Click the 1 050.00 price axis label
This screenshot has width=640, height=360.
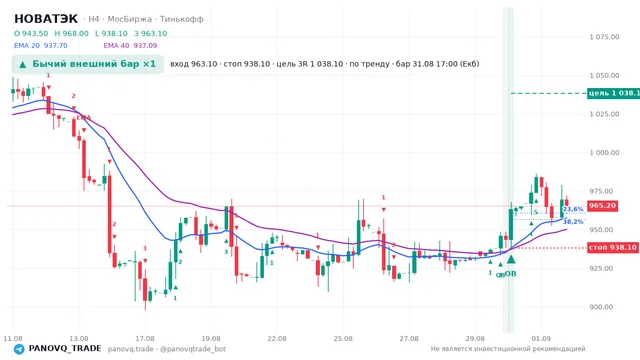(604, 76)
